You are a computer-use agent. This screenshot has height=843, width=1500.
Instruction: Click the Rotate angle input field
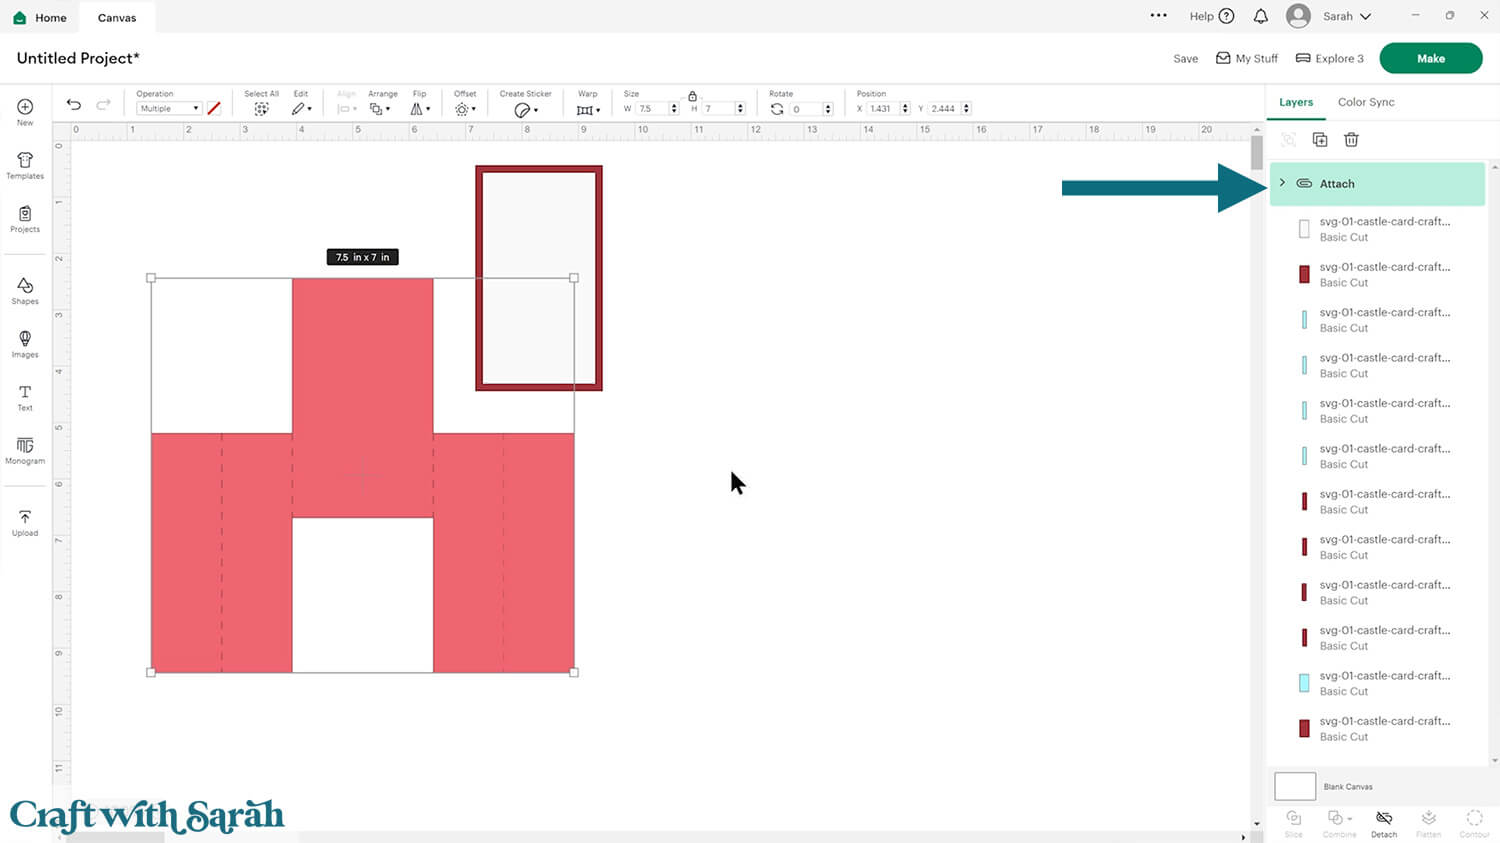tap(806, 109)
